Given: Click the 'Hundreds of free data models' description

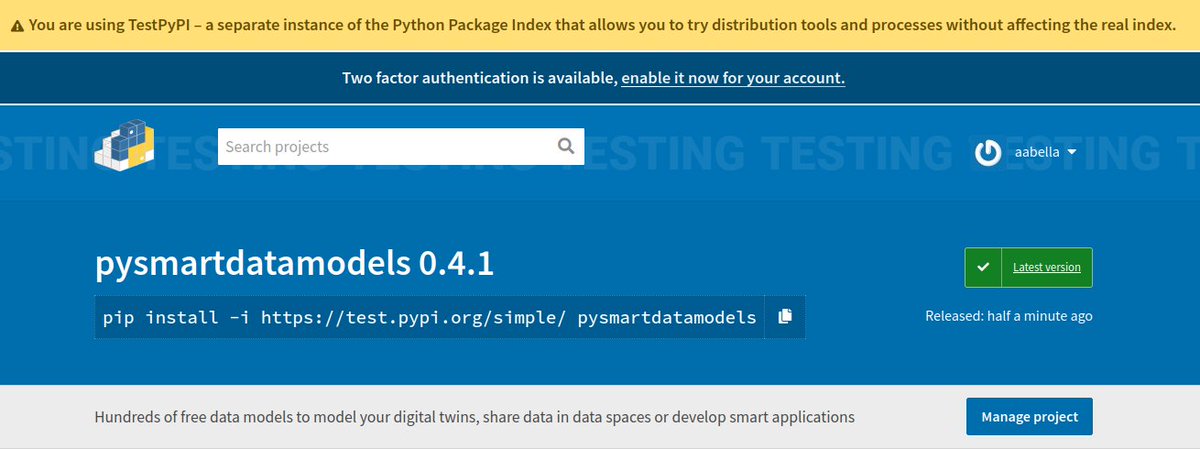Looking at the screenshot, I should pos(474,417).
